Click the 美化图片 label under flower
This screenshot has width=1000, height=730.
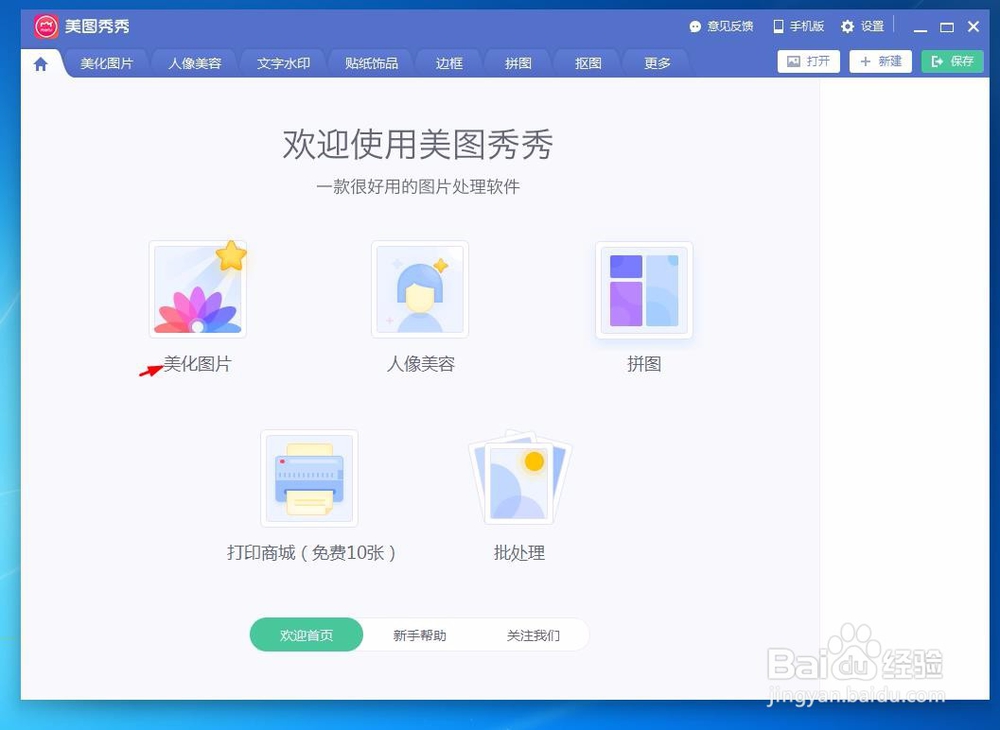(198, 364)
